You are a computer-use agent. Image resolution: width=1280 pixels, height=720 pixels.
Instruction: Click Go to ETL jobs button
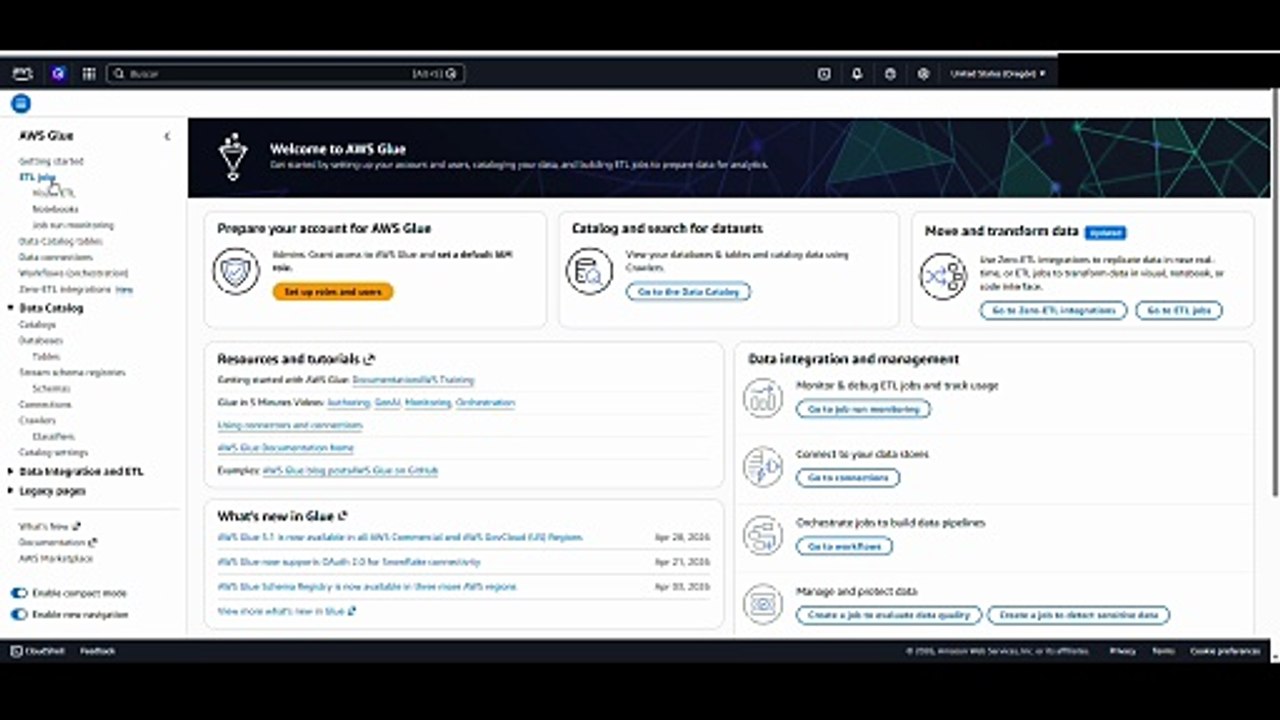click(1179, 311)
